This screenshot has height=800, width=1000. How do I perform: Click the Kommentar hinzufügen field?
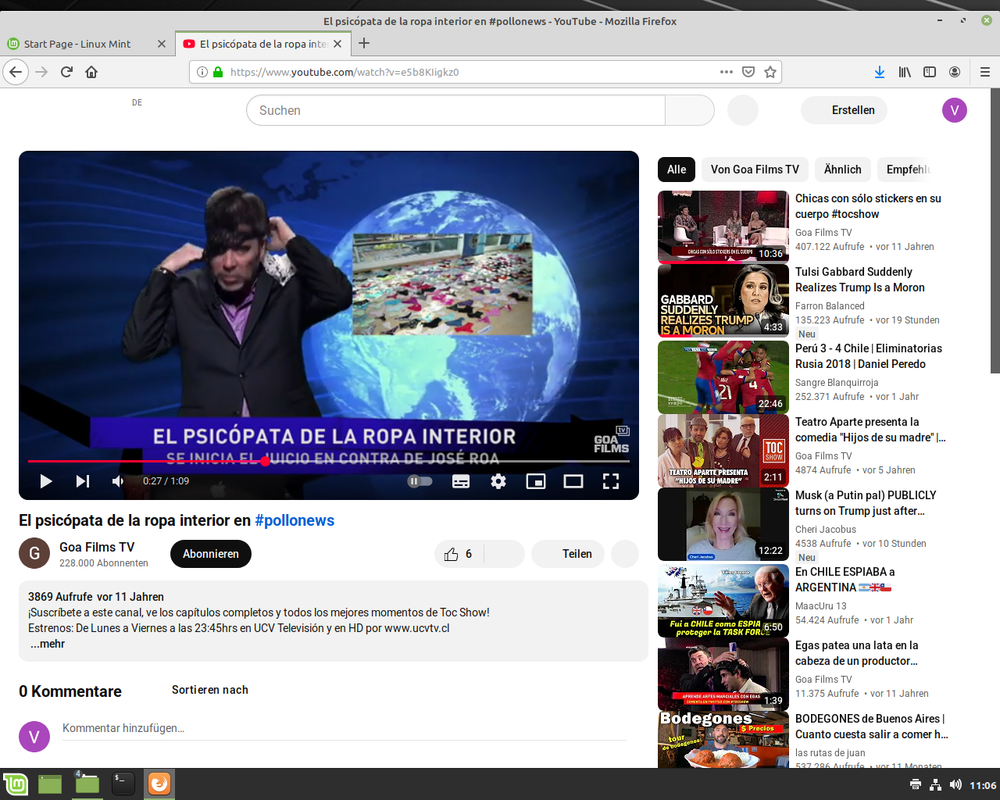click(x=344, y=728)
